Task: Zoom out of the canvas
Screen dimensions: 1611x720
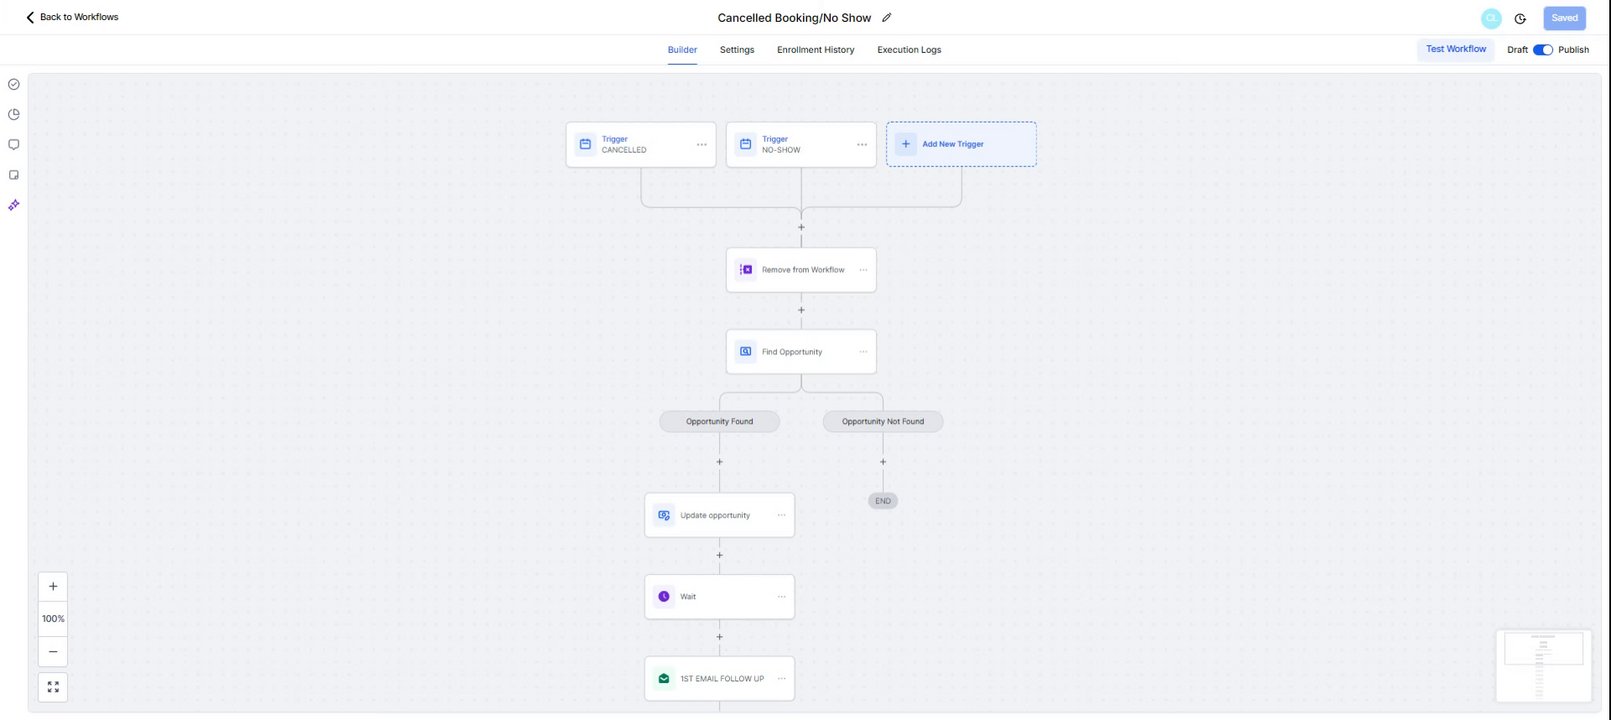Action: click(x=53, y=652)
